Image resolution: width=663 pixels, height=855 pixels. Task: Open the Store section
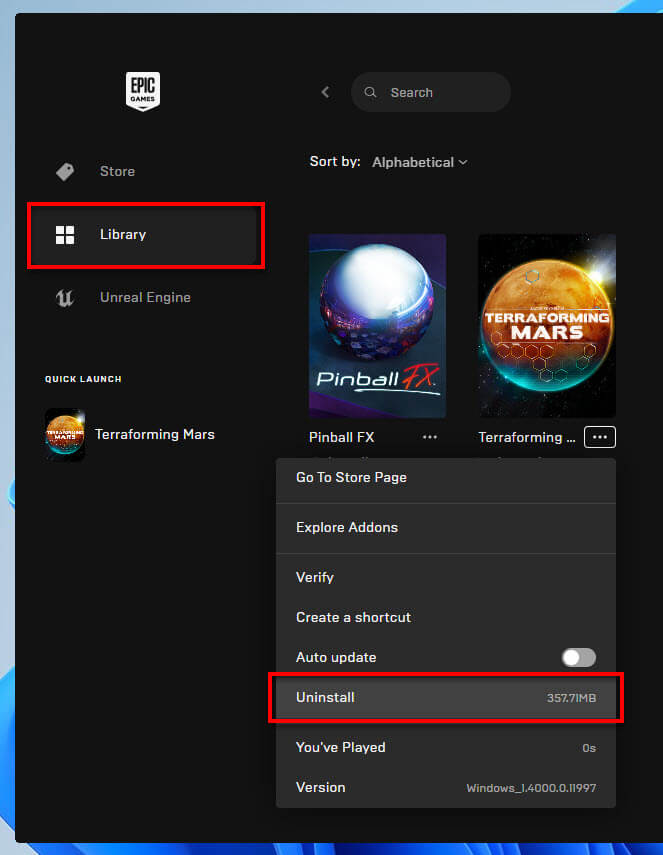pyautogui.click(x=143, y=172)
